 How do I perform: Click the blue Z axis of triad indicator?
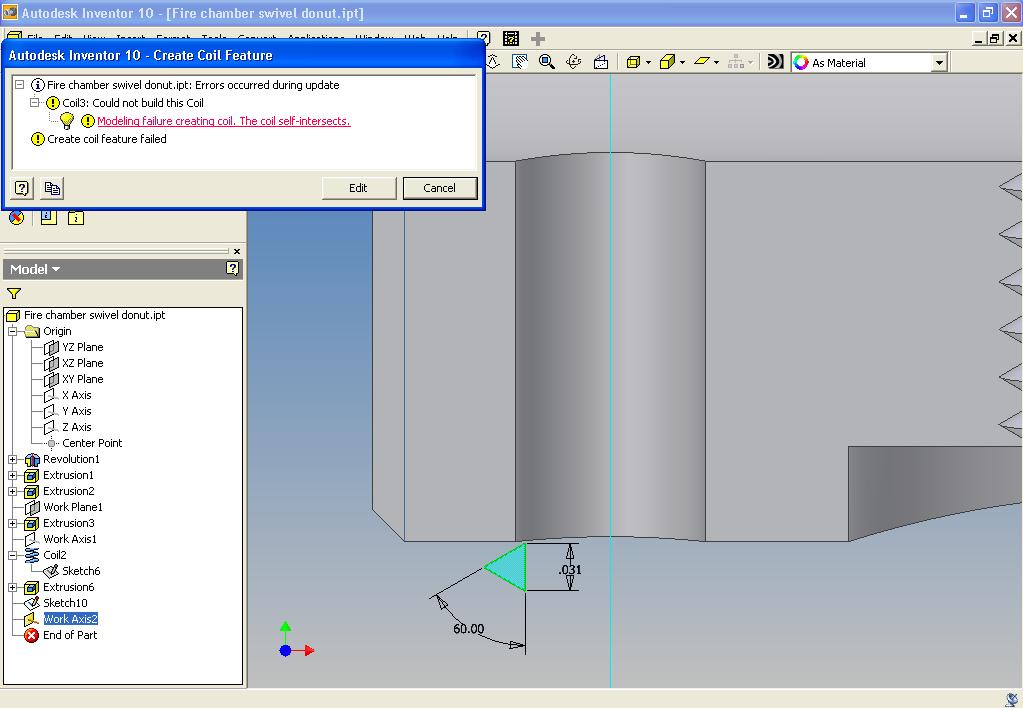285,651
